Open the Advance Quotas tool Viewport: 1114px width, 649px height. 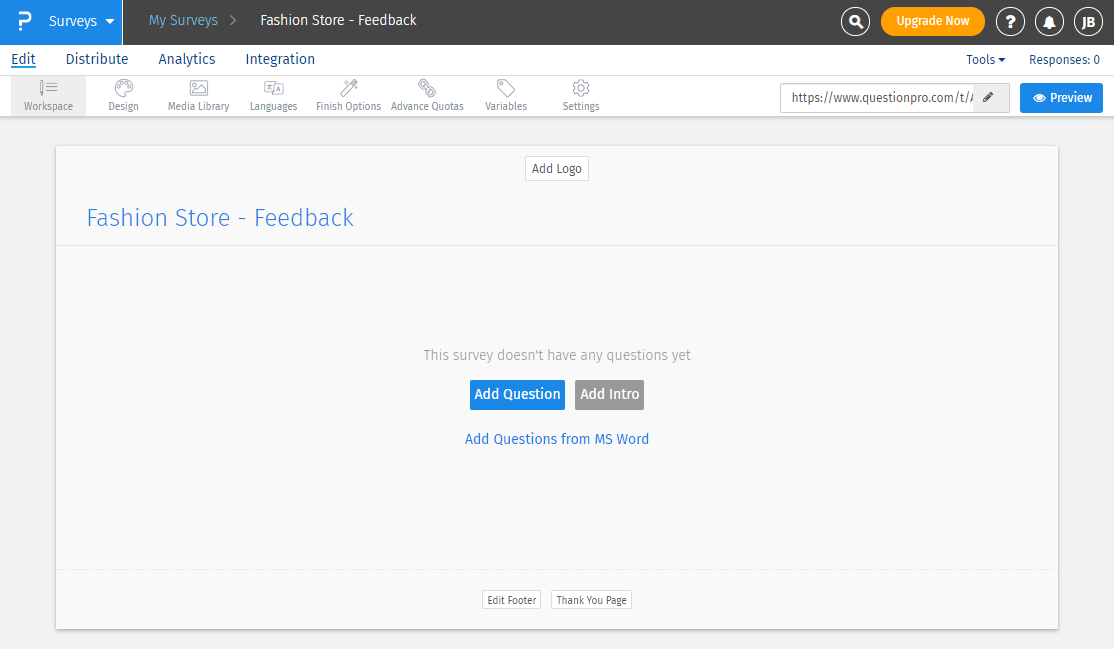pyautogui.click(x=427, y=95)
